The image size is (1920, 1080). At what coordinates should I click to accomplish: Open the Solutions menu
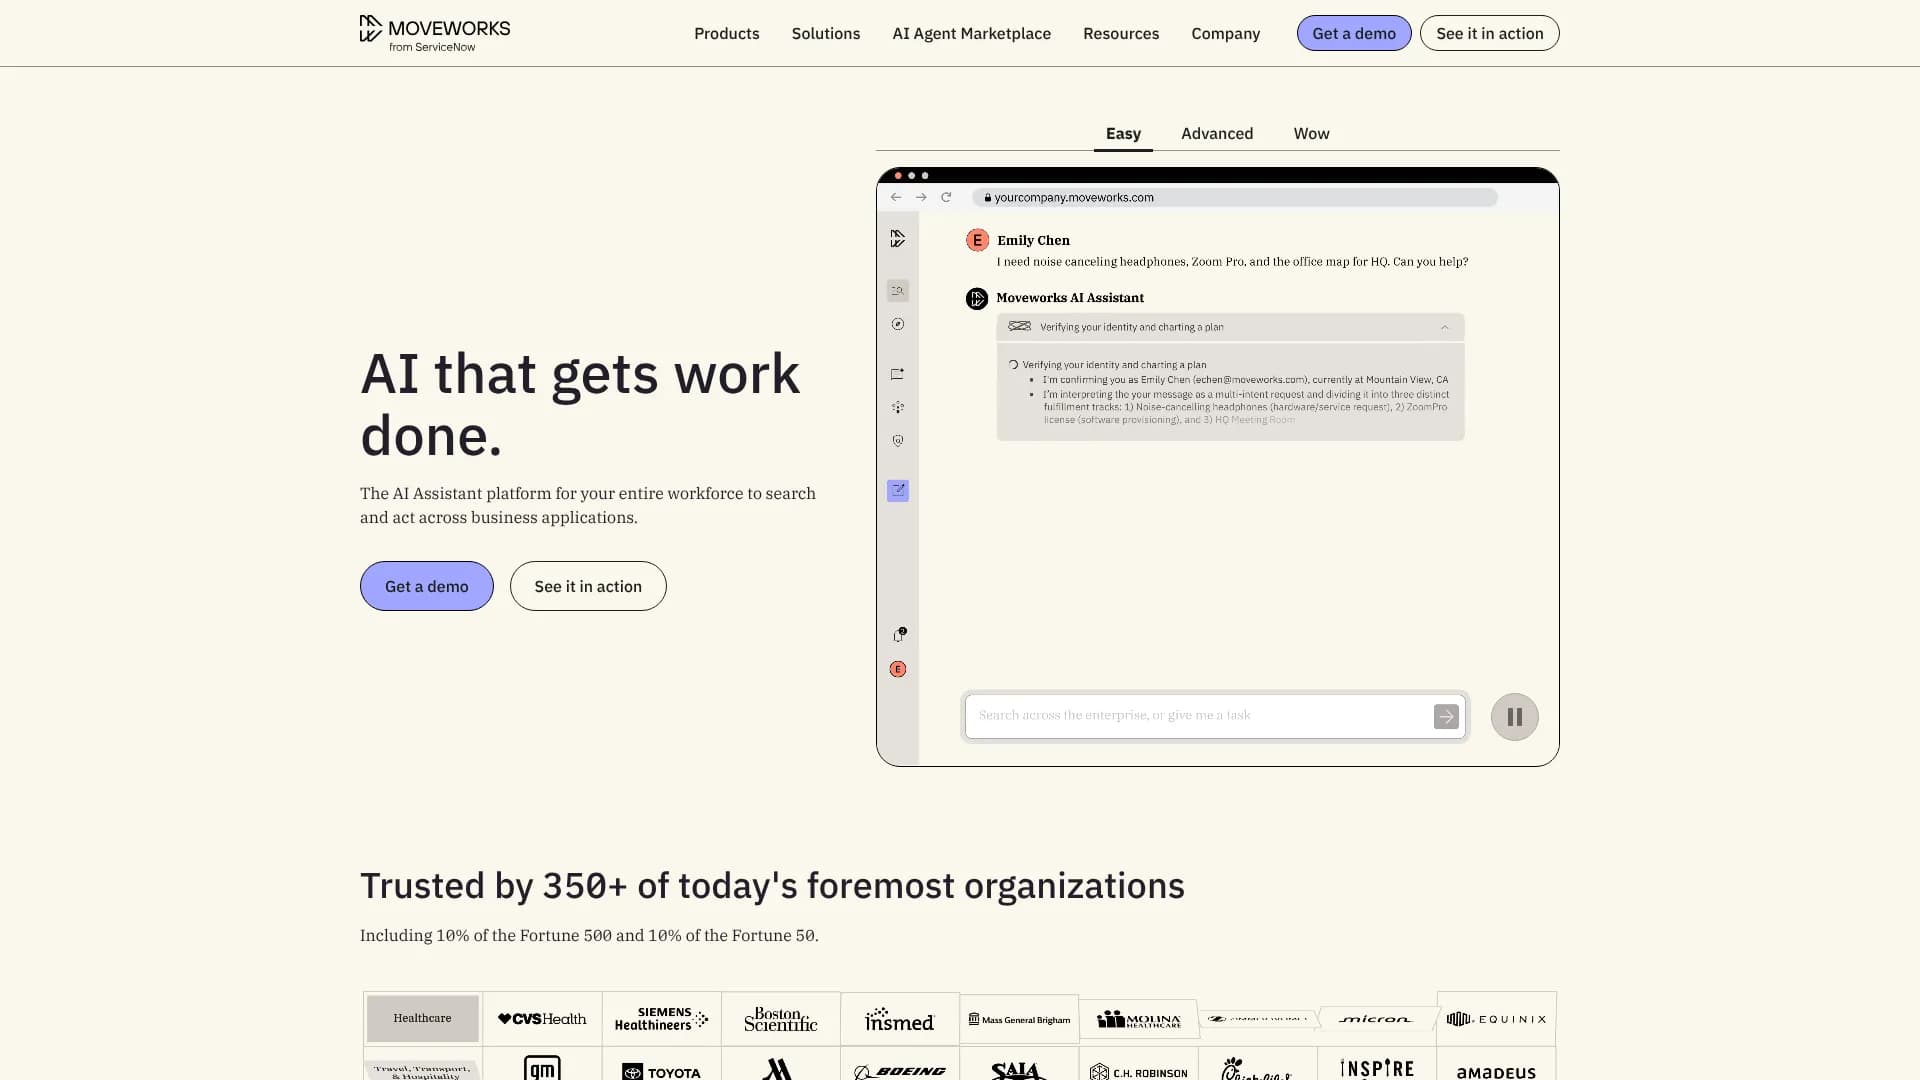pos(826,33)
